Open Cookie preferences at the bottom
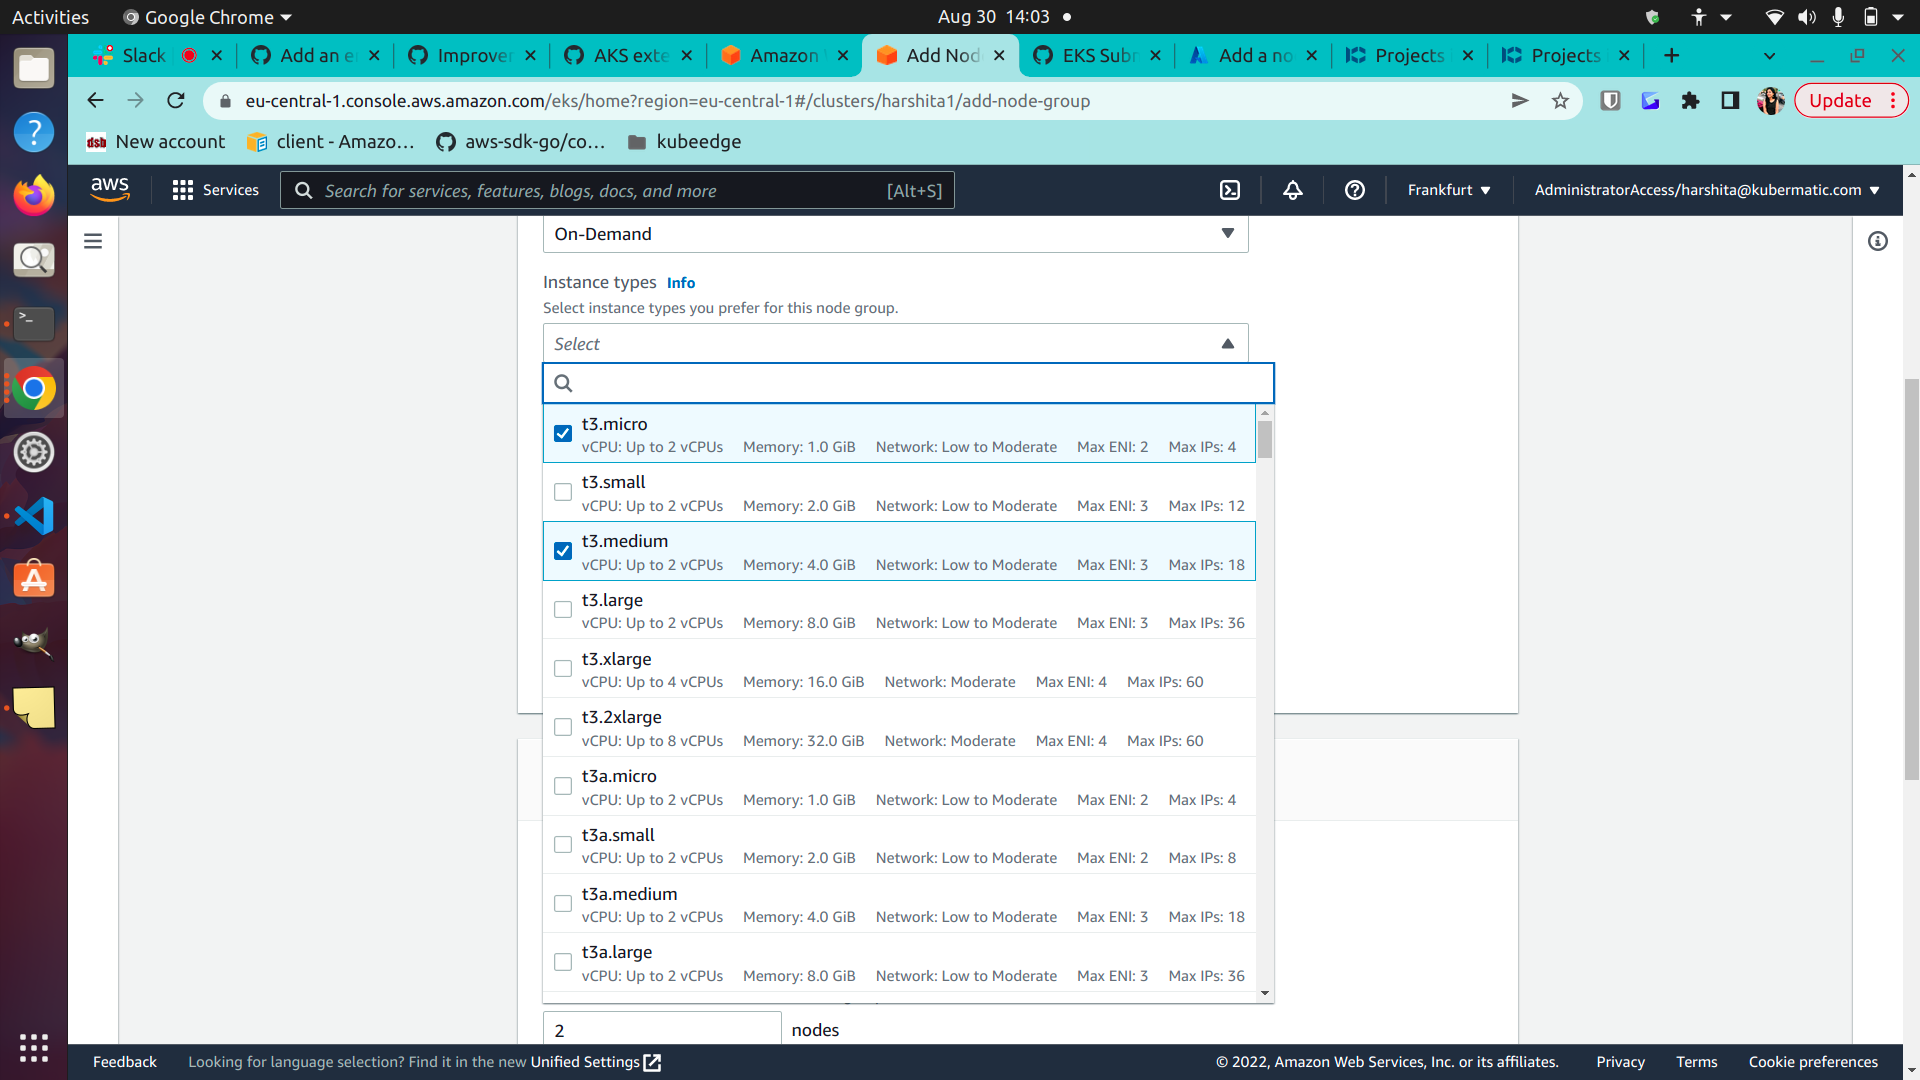Screen dimensions: 1920x1080 pyautogui.click(x=1813, y=1062)
